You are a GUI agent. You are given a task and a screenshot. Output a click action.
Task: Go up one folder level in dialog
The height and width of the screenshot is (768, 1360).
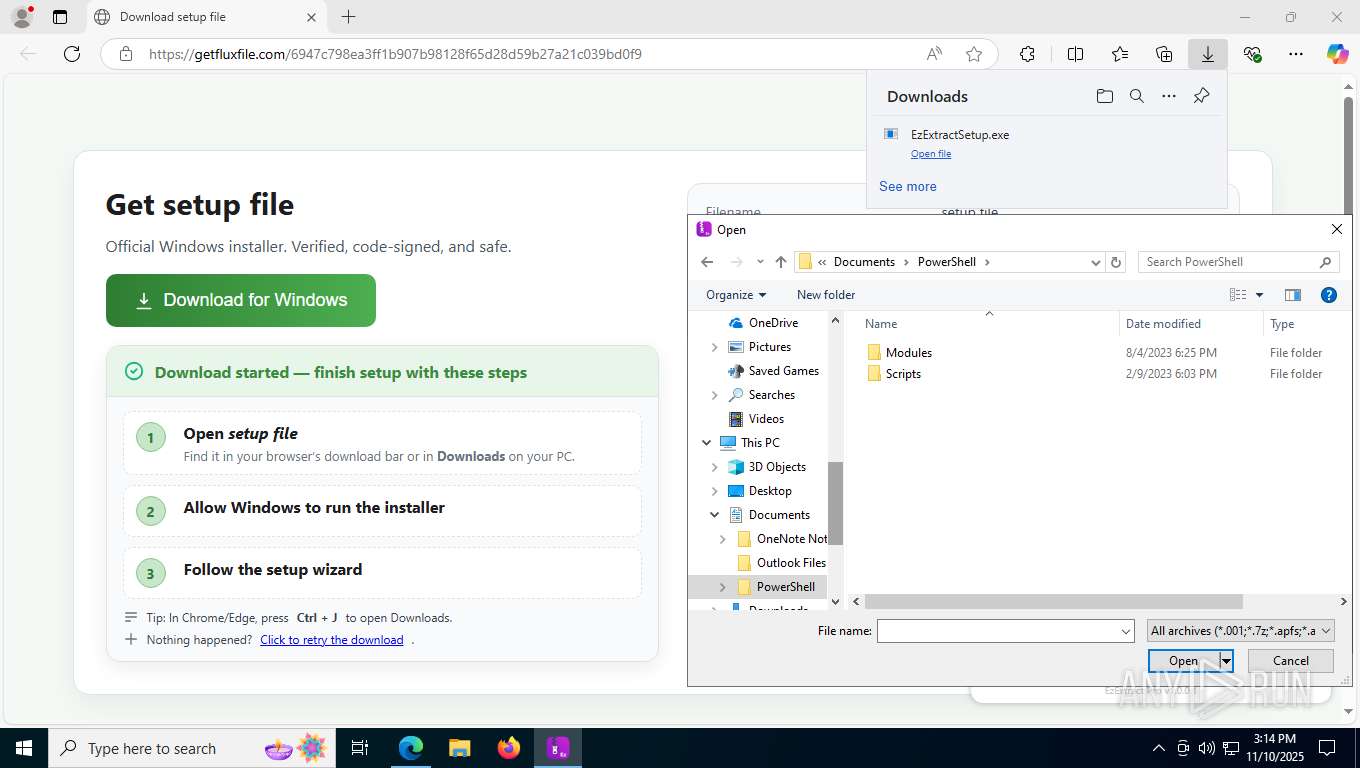pyautogui.click(x=781, y=262)
